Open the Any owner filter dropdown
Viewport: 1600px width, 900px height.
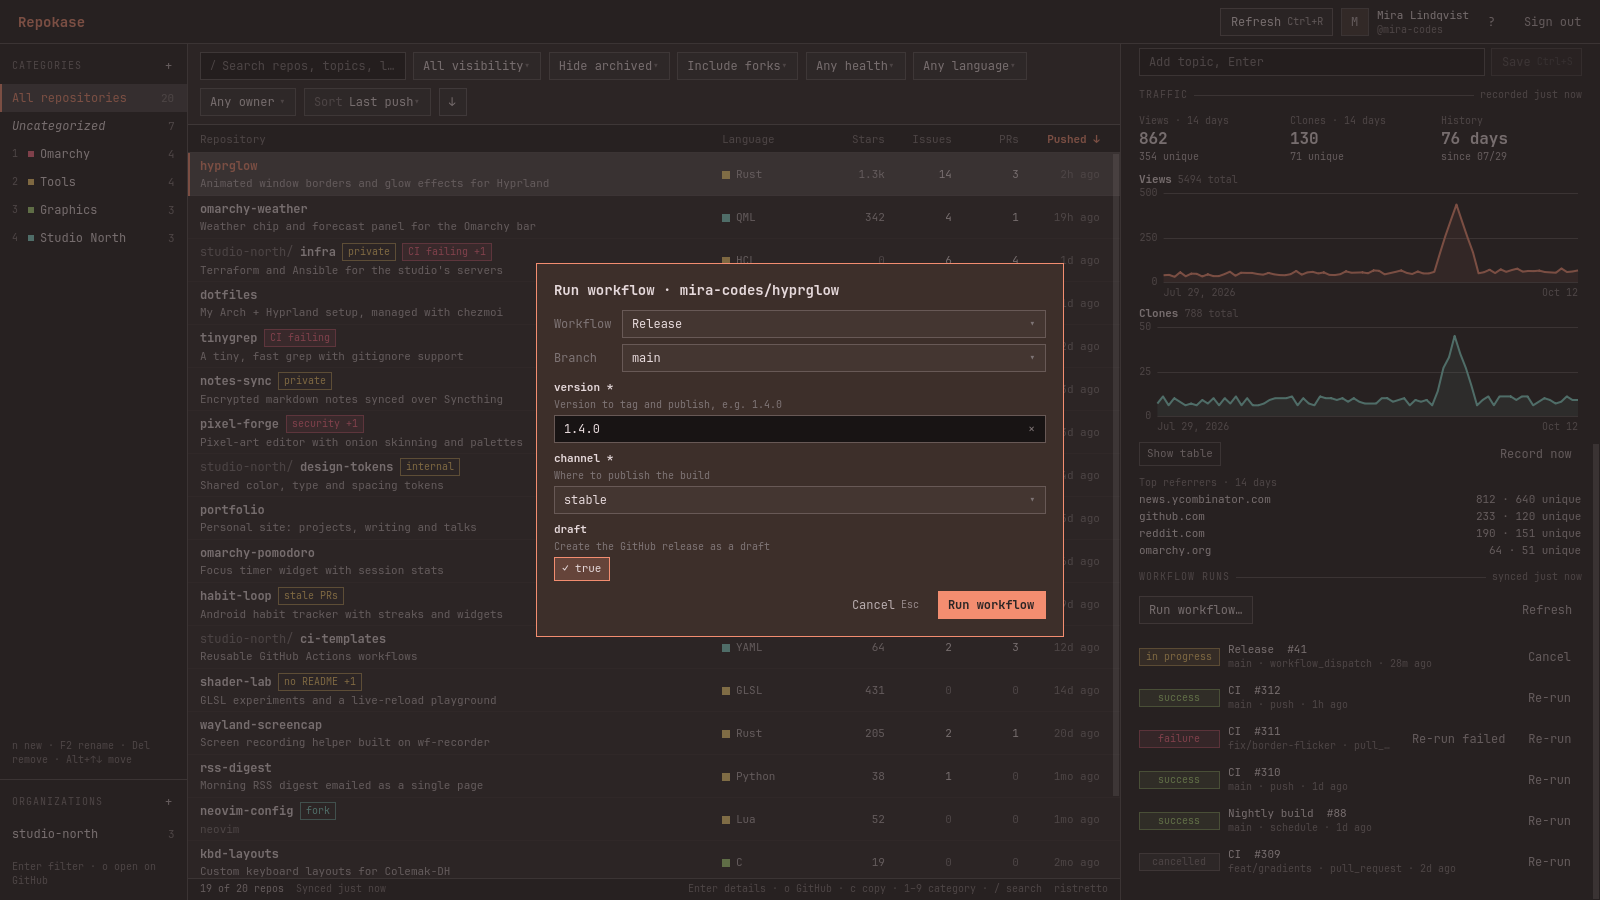[x=248, y=102]
